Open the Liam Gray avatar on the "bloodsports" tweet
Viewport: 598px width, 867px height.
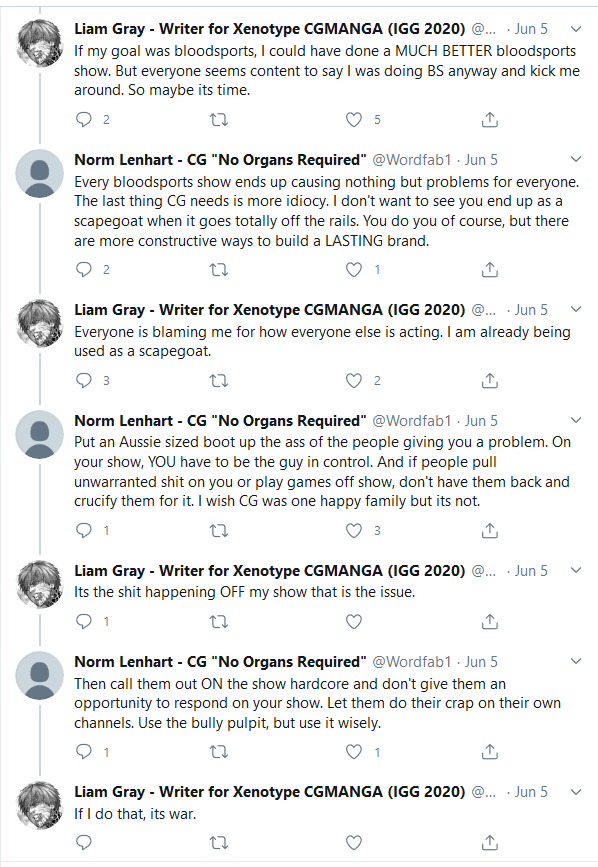click(x=40, y=43)
